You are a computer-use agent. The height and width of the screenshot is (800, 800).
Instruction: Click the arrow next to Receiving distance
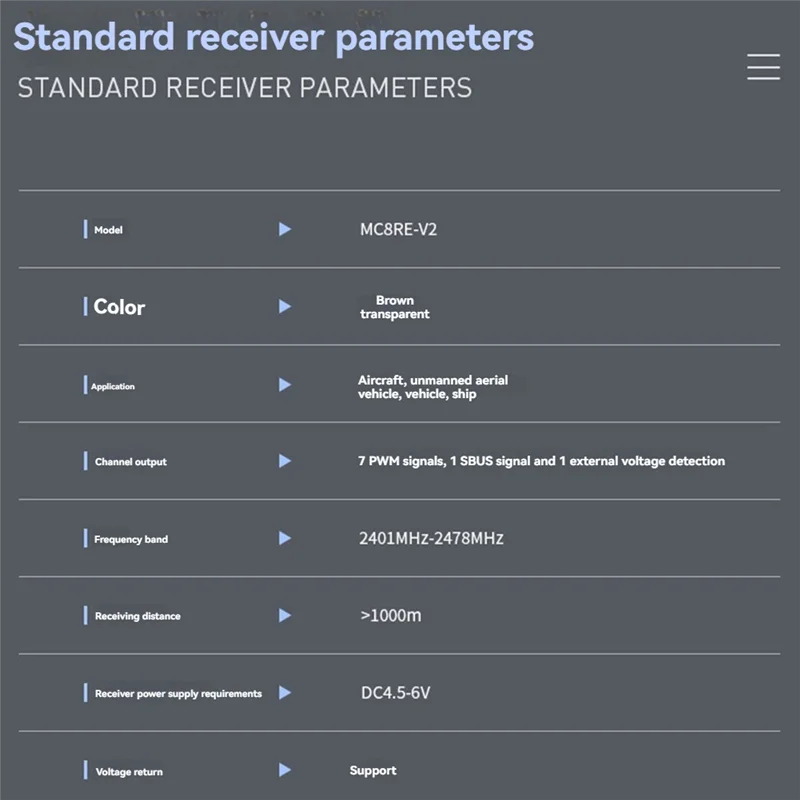285,616
